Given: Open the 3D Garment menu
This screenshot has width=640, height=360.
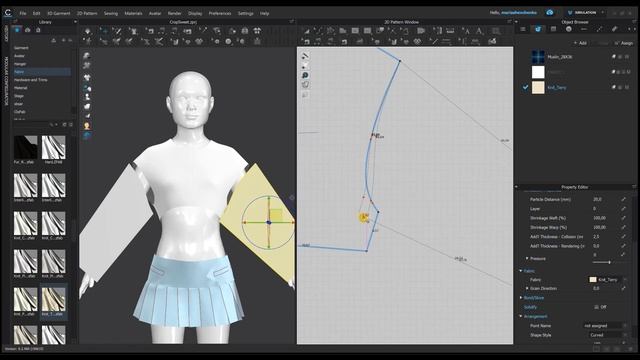Looking at the screenshot, I should point(59,13).
